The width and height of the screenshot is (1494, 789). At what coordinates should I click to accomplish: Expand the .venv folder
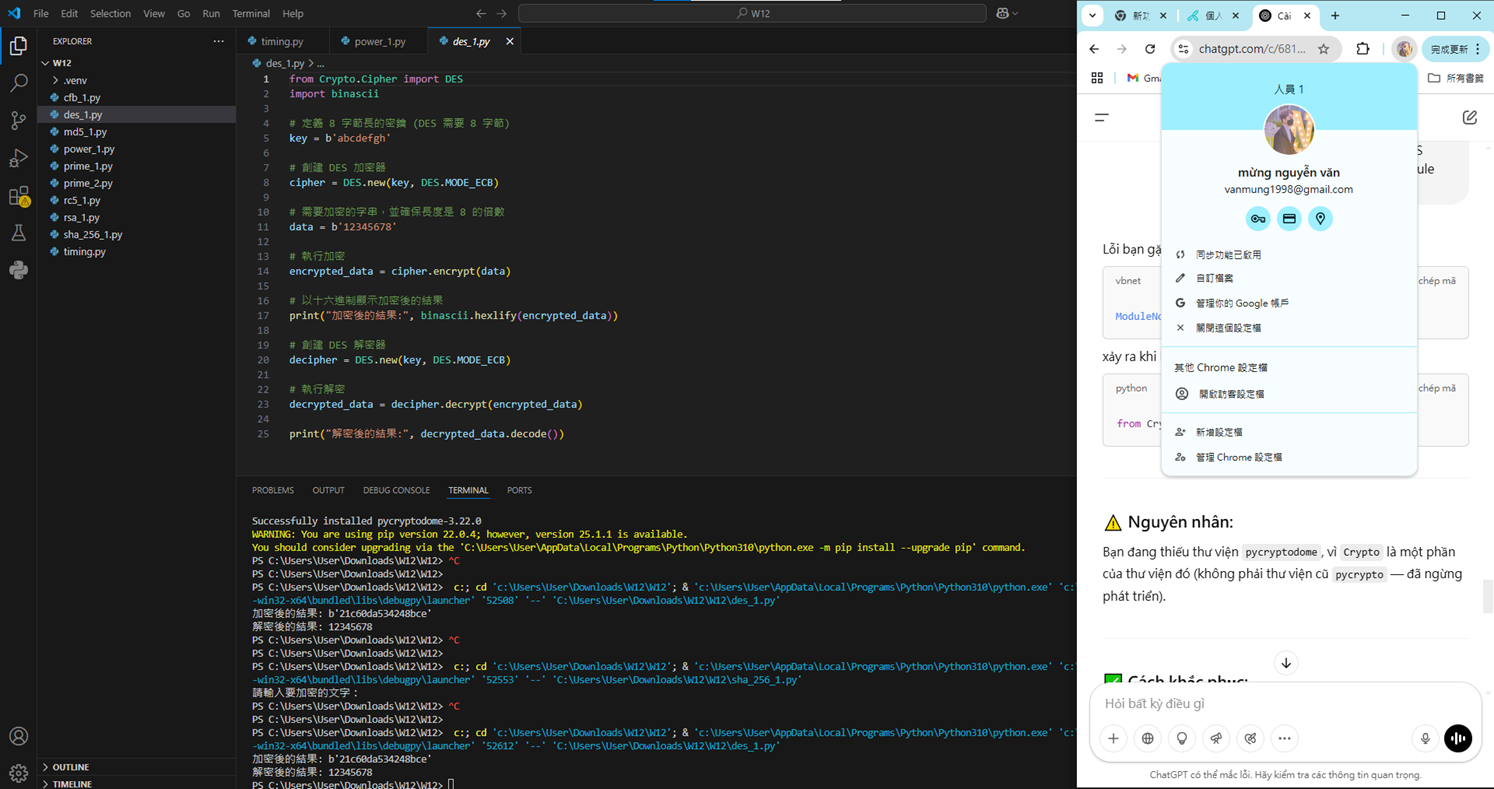[75, 80]
